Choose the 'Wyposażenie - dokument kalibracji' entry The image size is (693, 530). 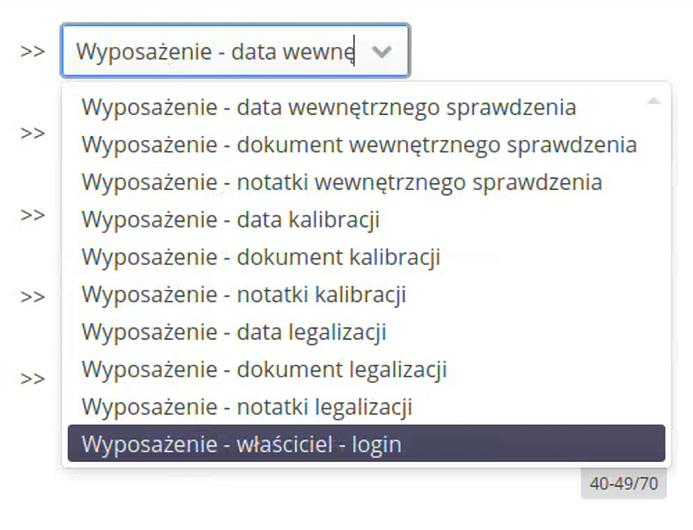[261, 257]
